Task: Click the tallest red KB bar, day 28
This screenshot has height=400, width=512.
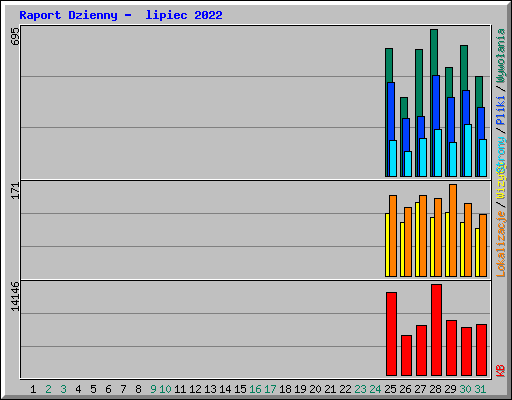Action: [x=436, y=330]
